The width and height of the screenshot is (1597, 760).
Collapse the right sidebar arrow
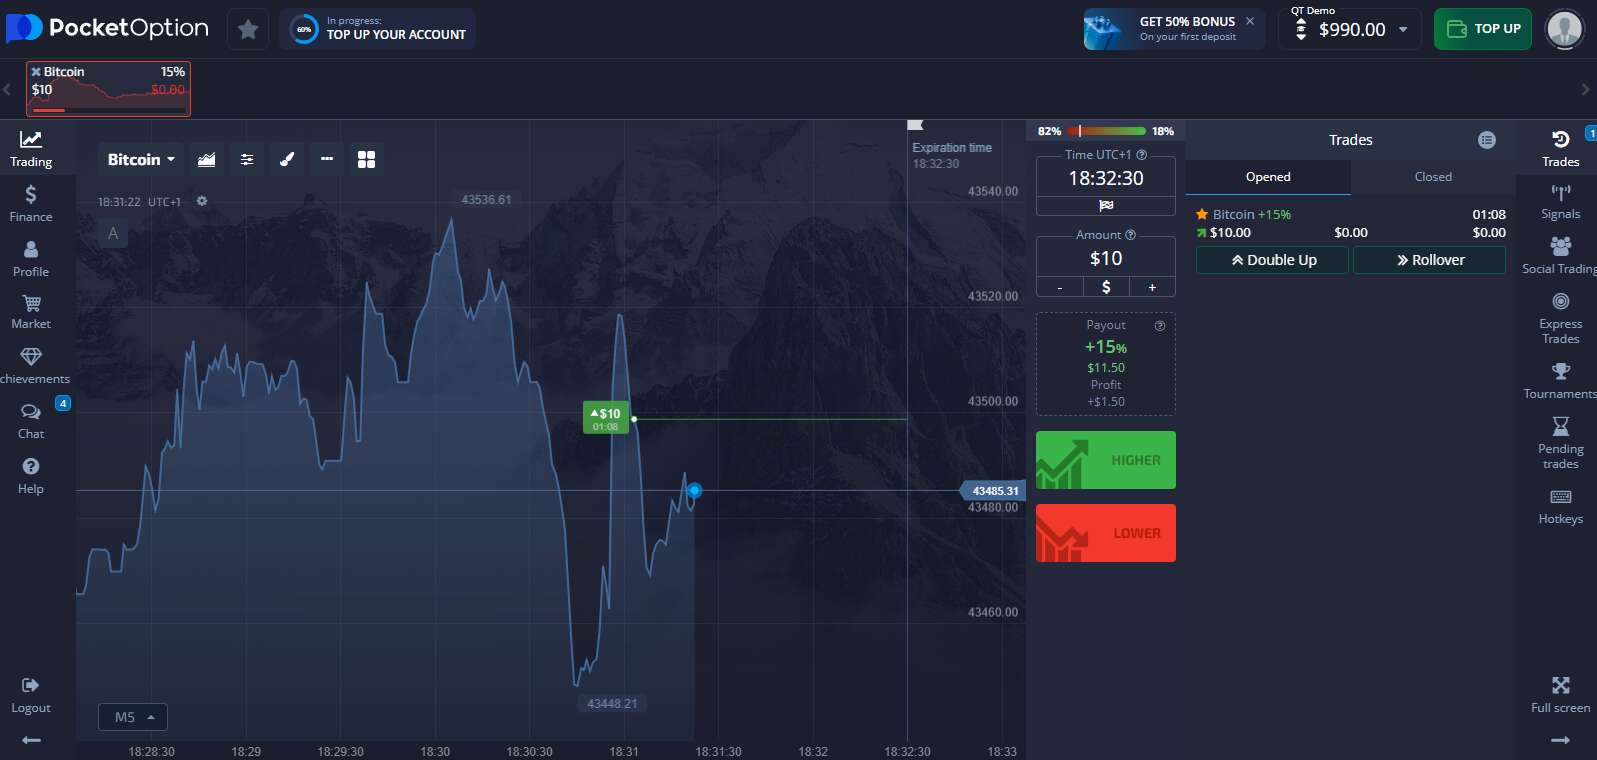(1560, 740)
